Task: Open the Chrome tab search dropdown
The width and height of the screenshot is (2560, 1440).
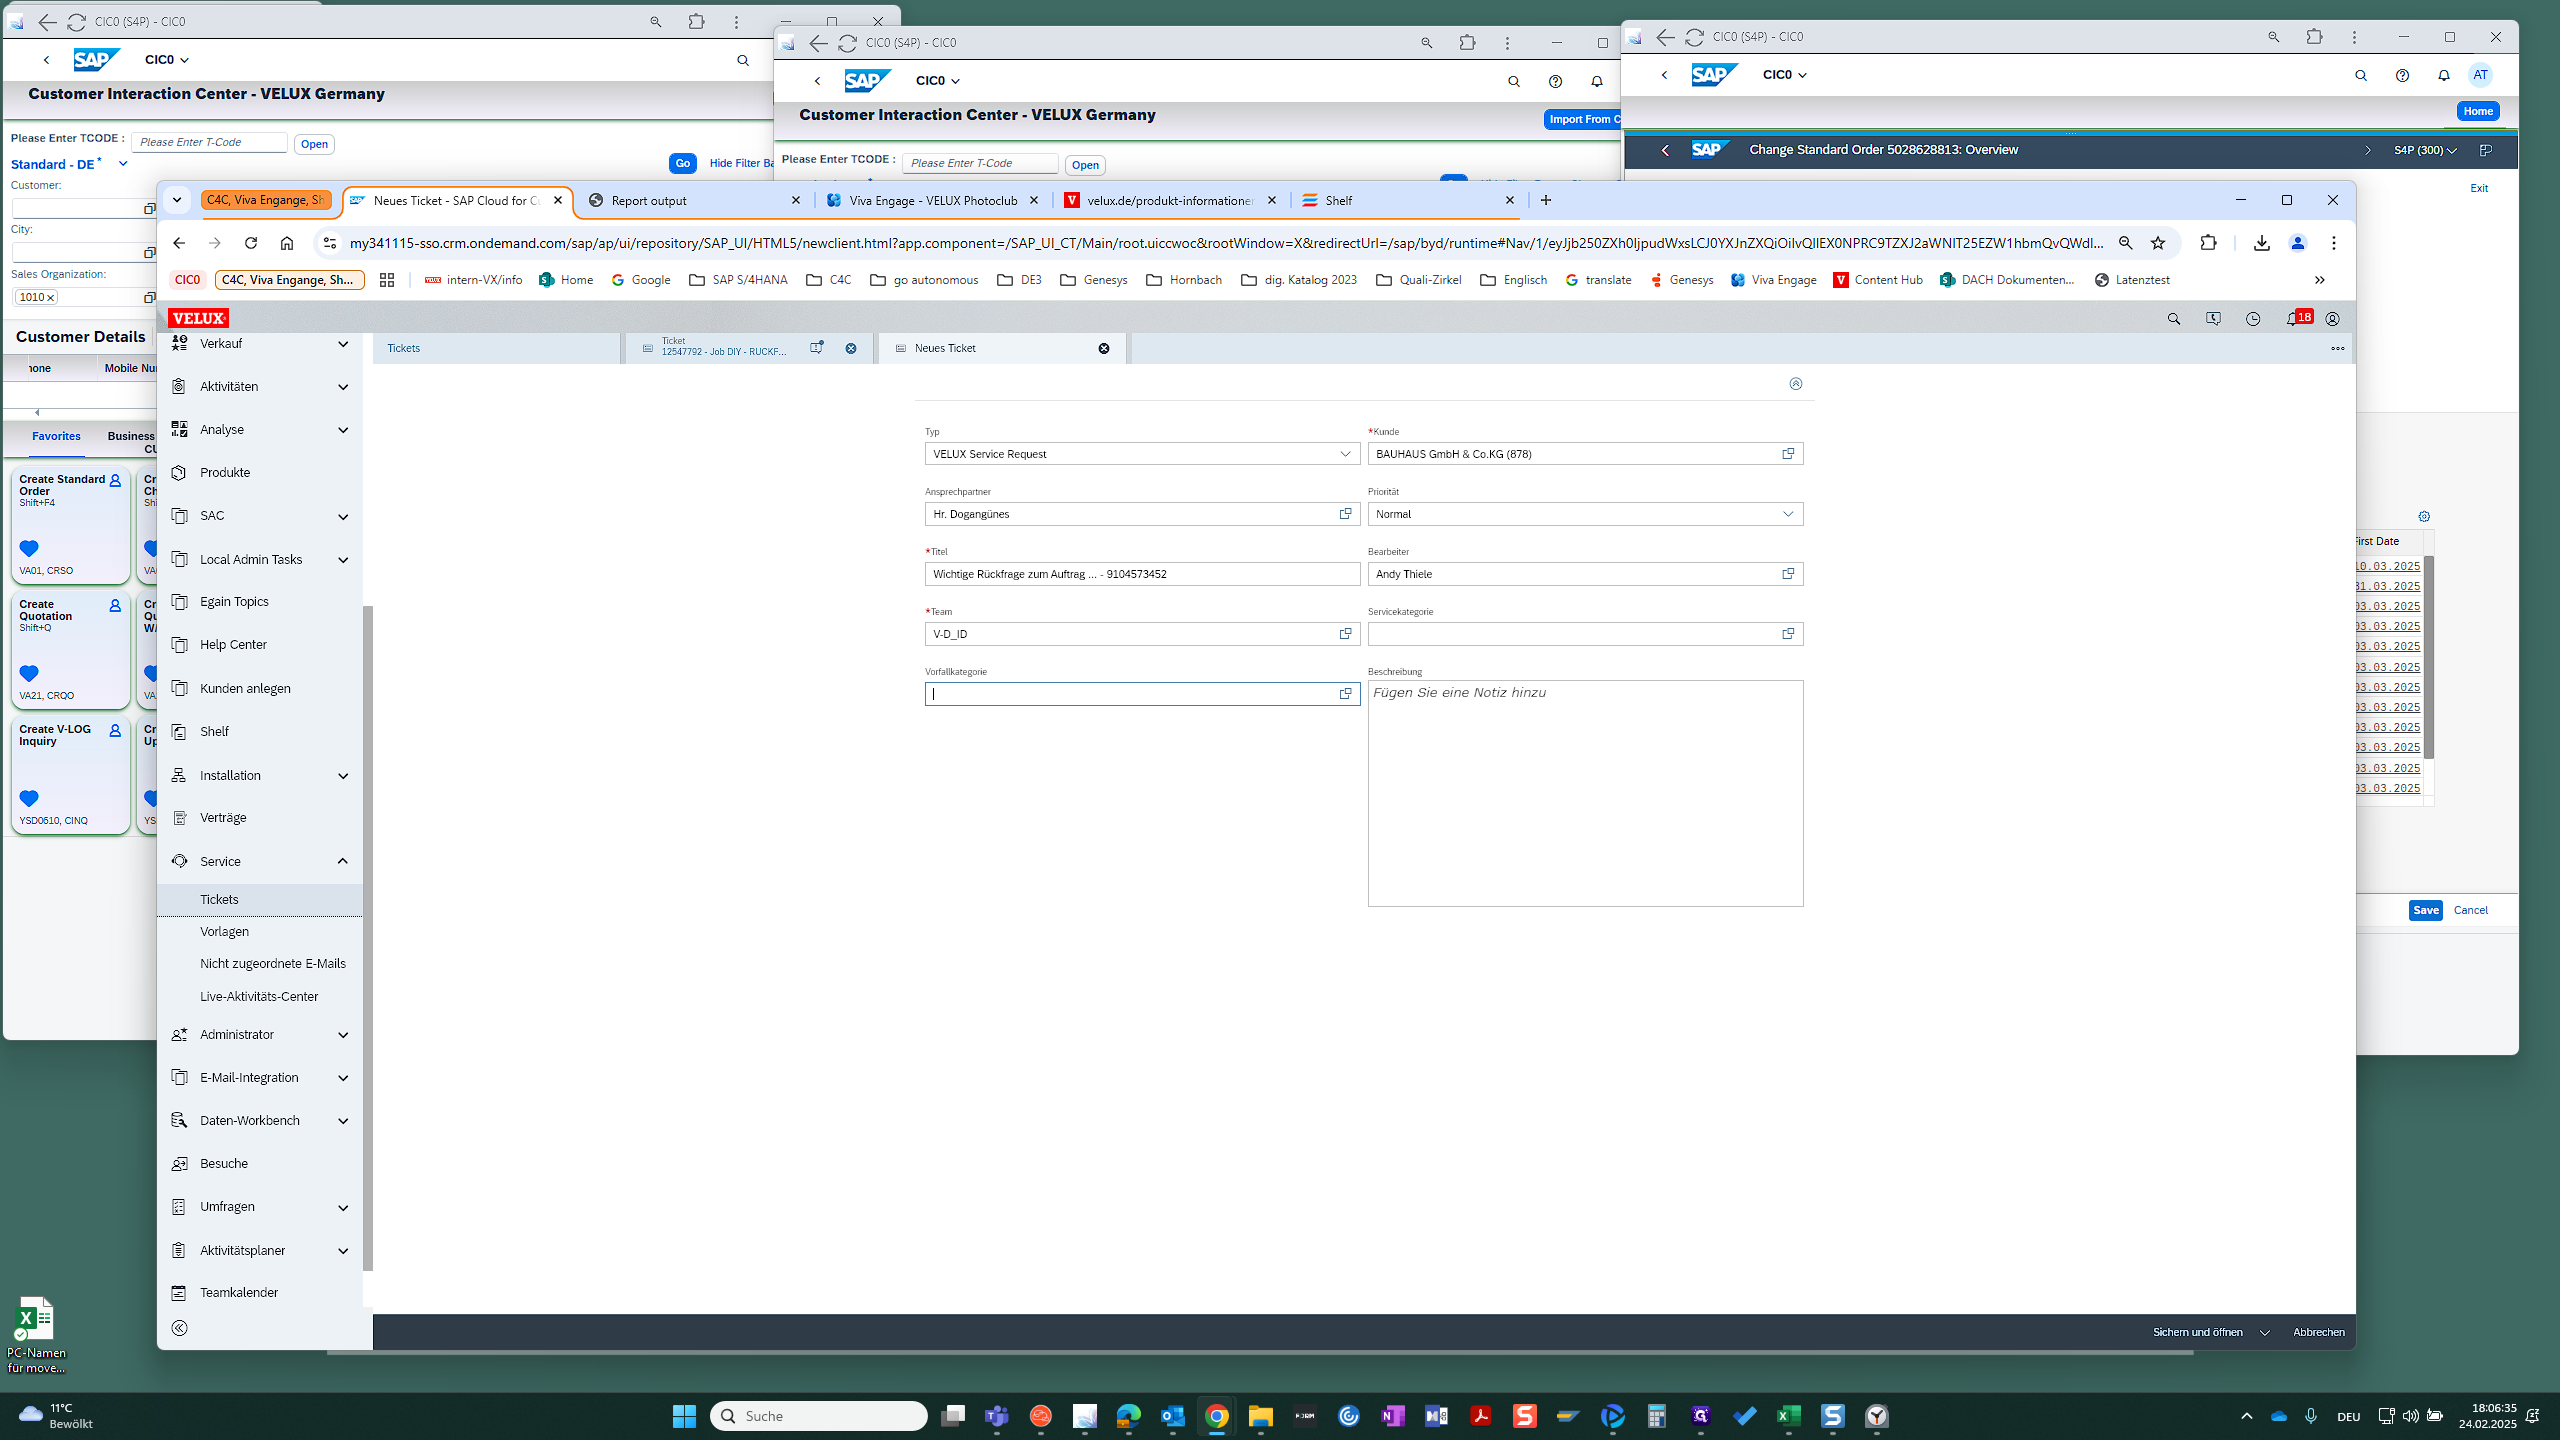Action: [x=177, y=200]
